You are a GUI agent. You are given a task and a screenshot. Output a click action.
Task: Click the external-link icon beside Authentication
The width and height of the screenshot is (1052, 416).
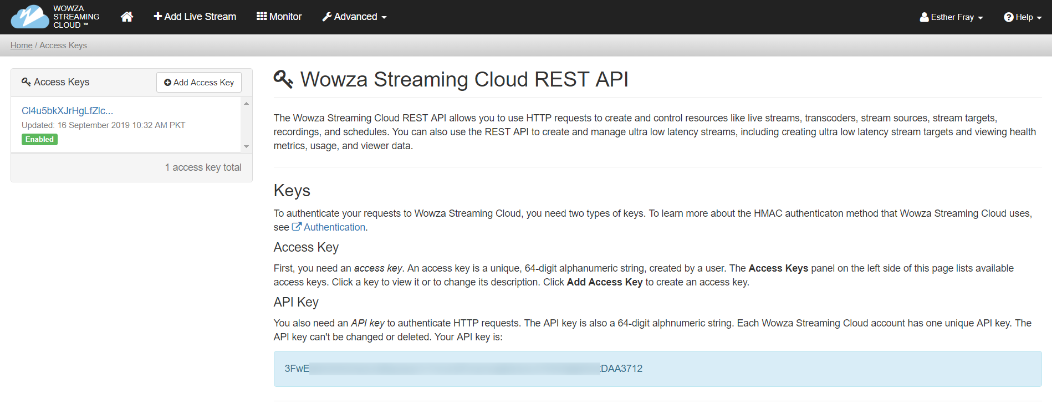[x=296, y=227]
